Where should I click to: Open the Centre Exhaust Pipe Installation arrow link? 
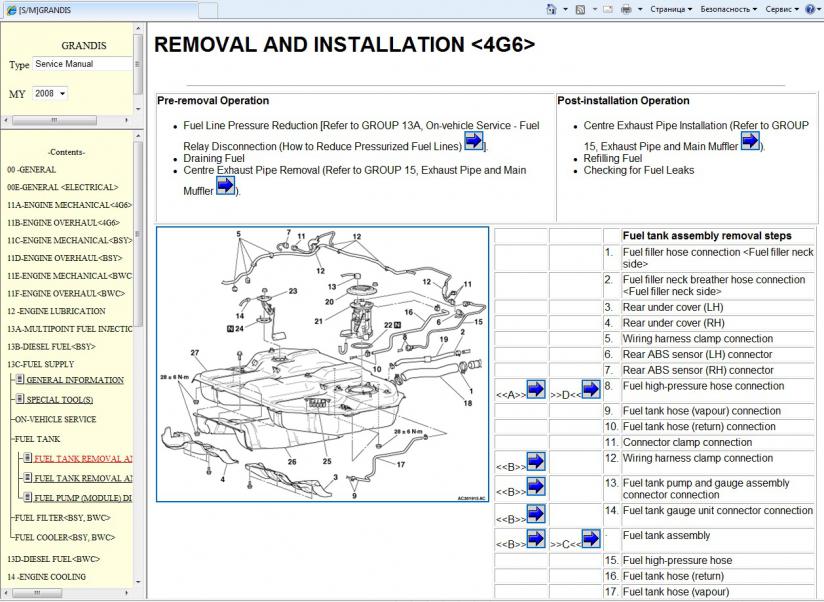750,141
